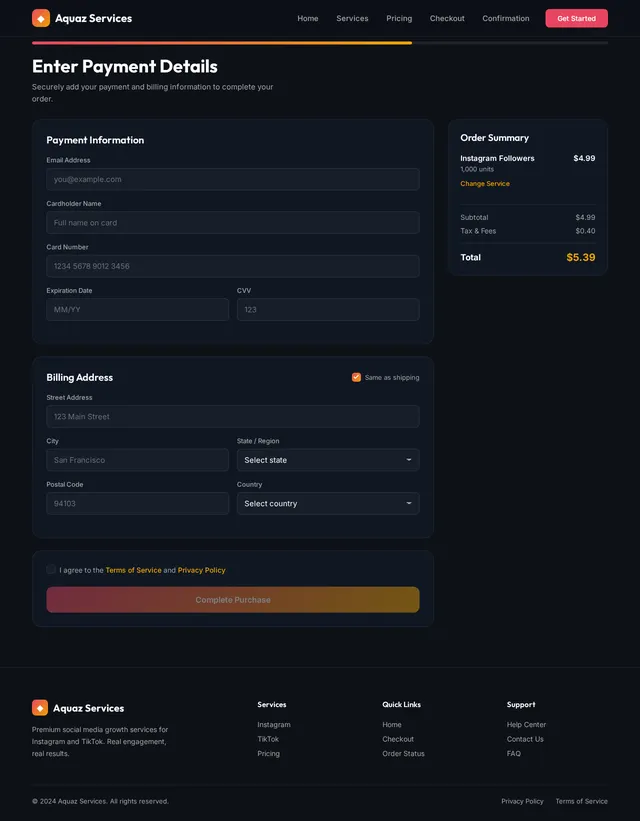Open the Contact Us link
Viewport: 640px width, 821px height.
(525, 739)
